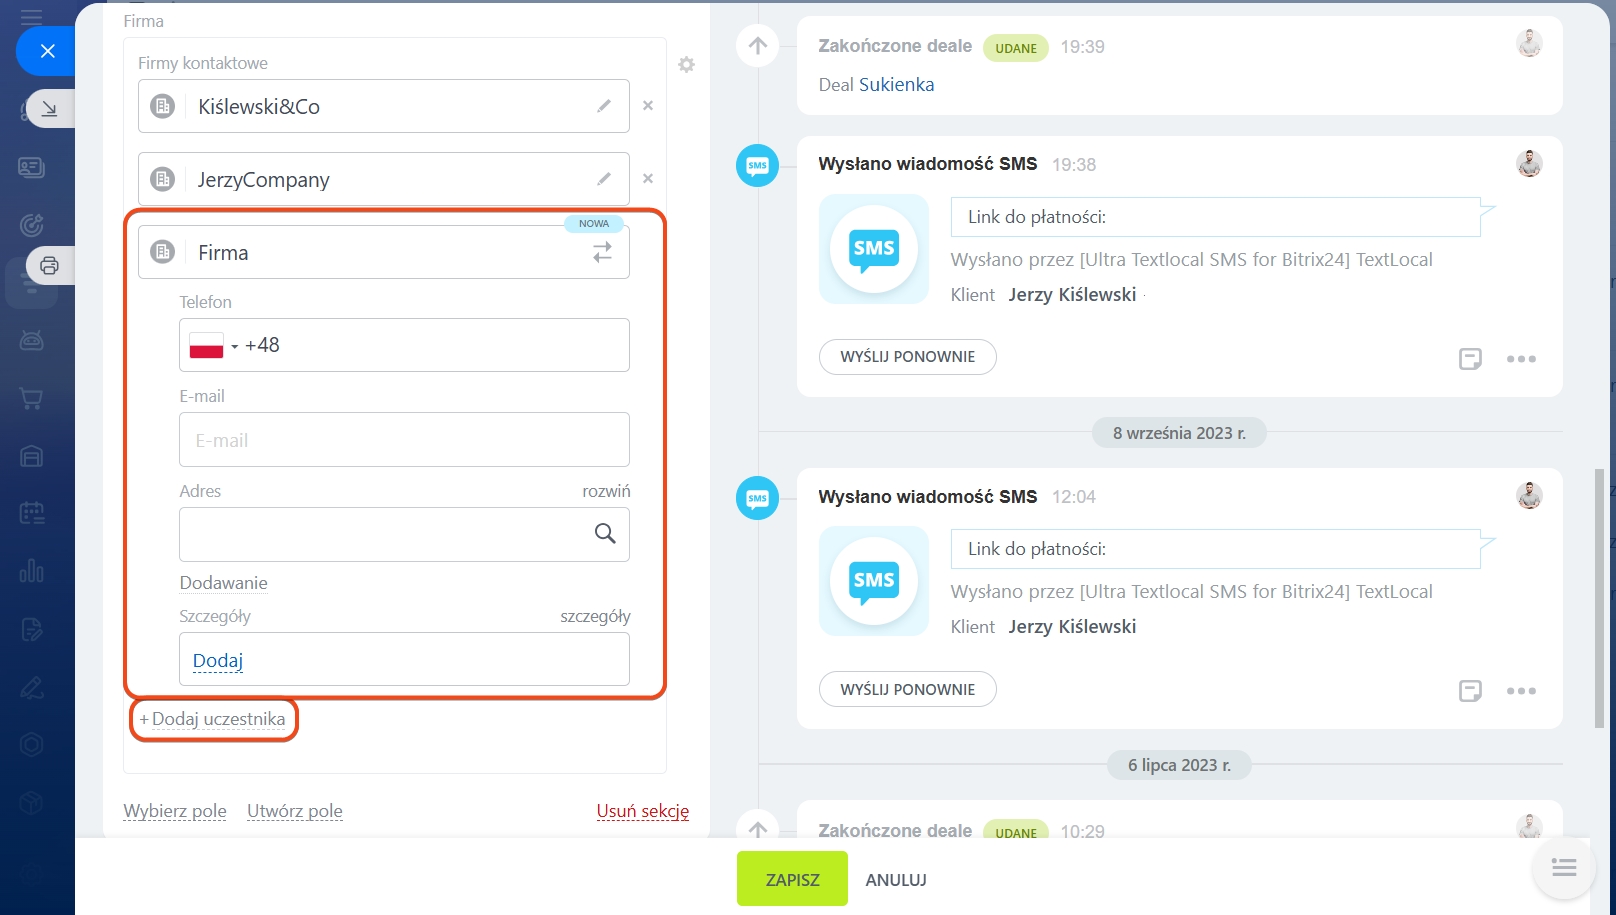Click user avatar on 19:38 SMS card
Viewport: 1616px width, 915px height.
pyautogui.click(x=1529, y=163)
